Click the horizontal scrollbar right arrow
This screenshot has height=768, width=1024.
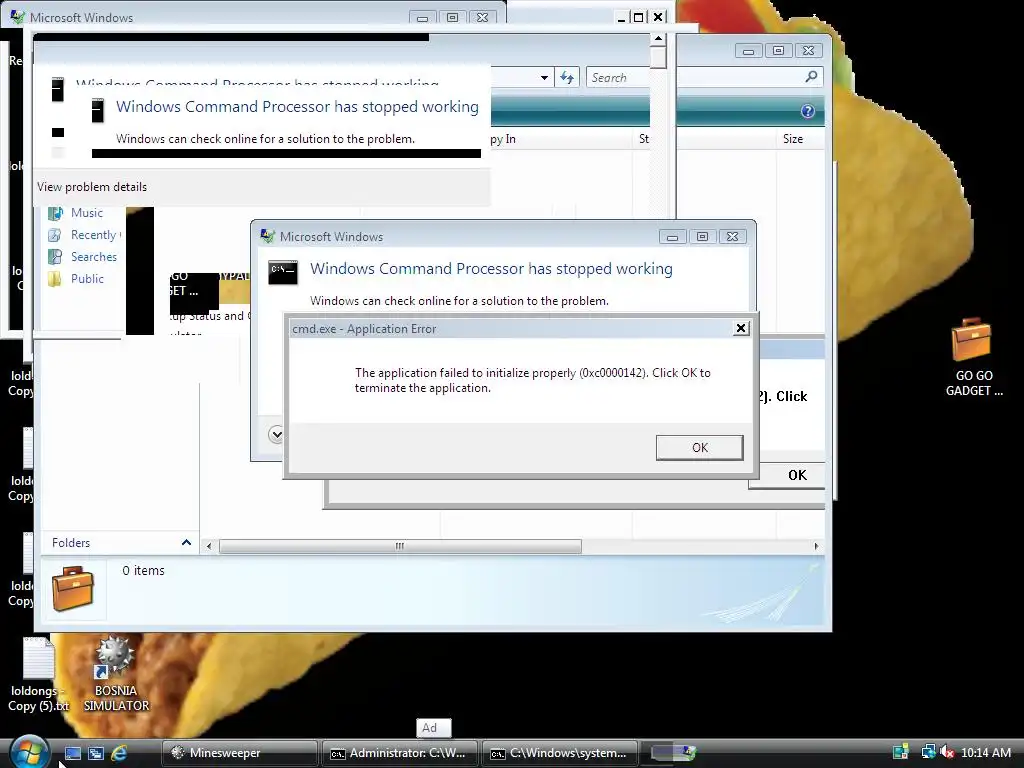coord(816,546)
